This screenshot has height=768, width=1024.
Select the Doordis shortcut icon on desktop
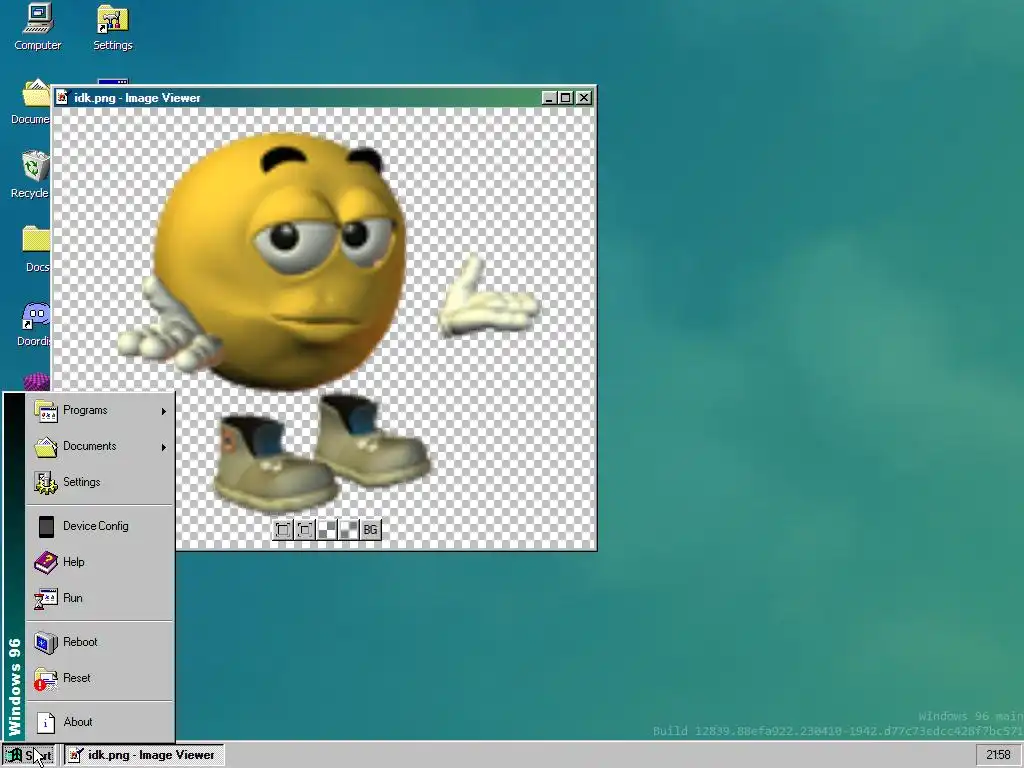point(34,324)
